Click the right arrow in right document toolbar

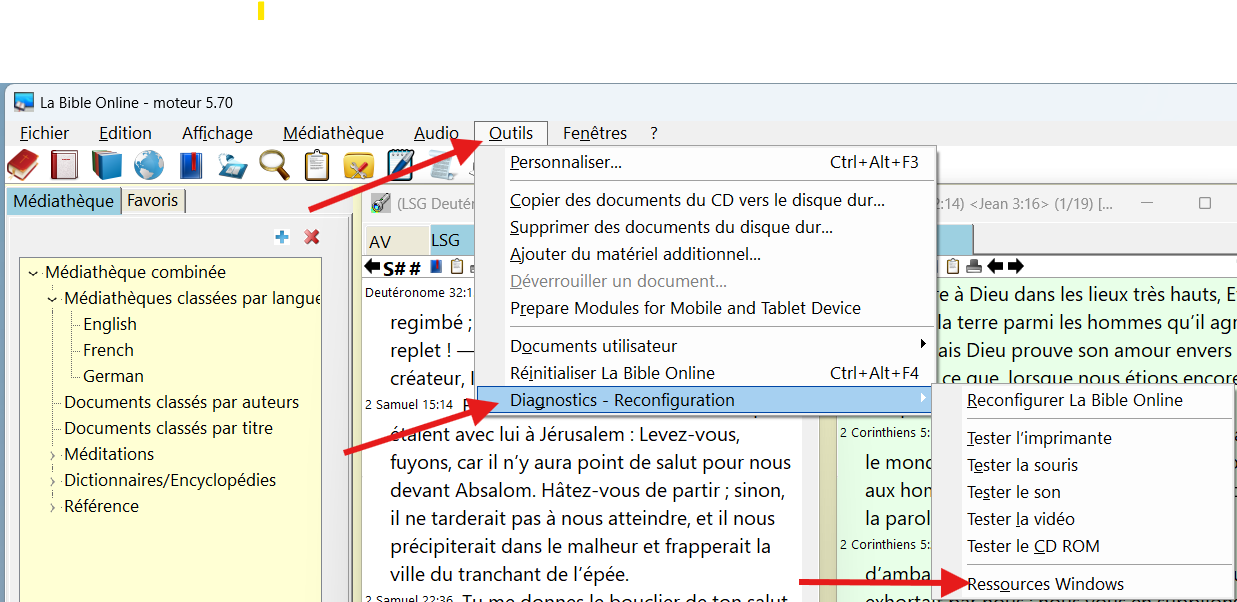tap(1015, 266)
